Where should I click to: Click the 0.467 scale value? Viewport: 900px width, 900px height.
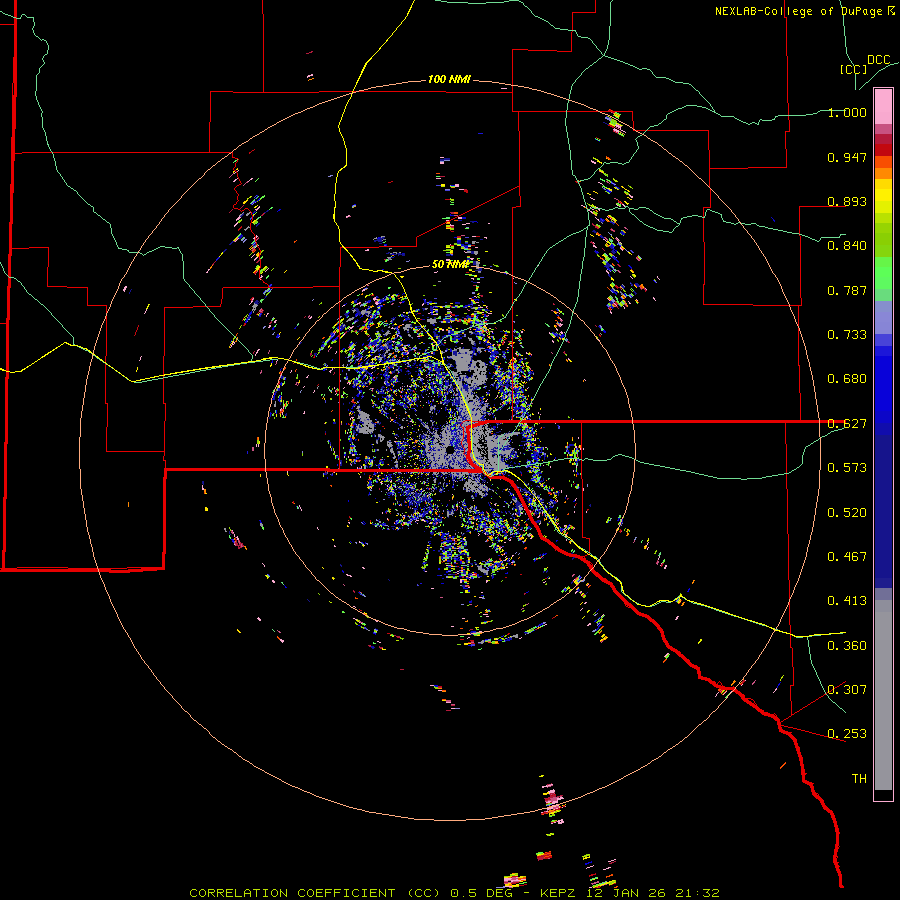point(847,557)
